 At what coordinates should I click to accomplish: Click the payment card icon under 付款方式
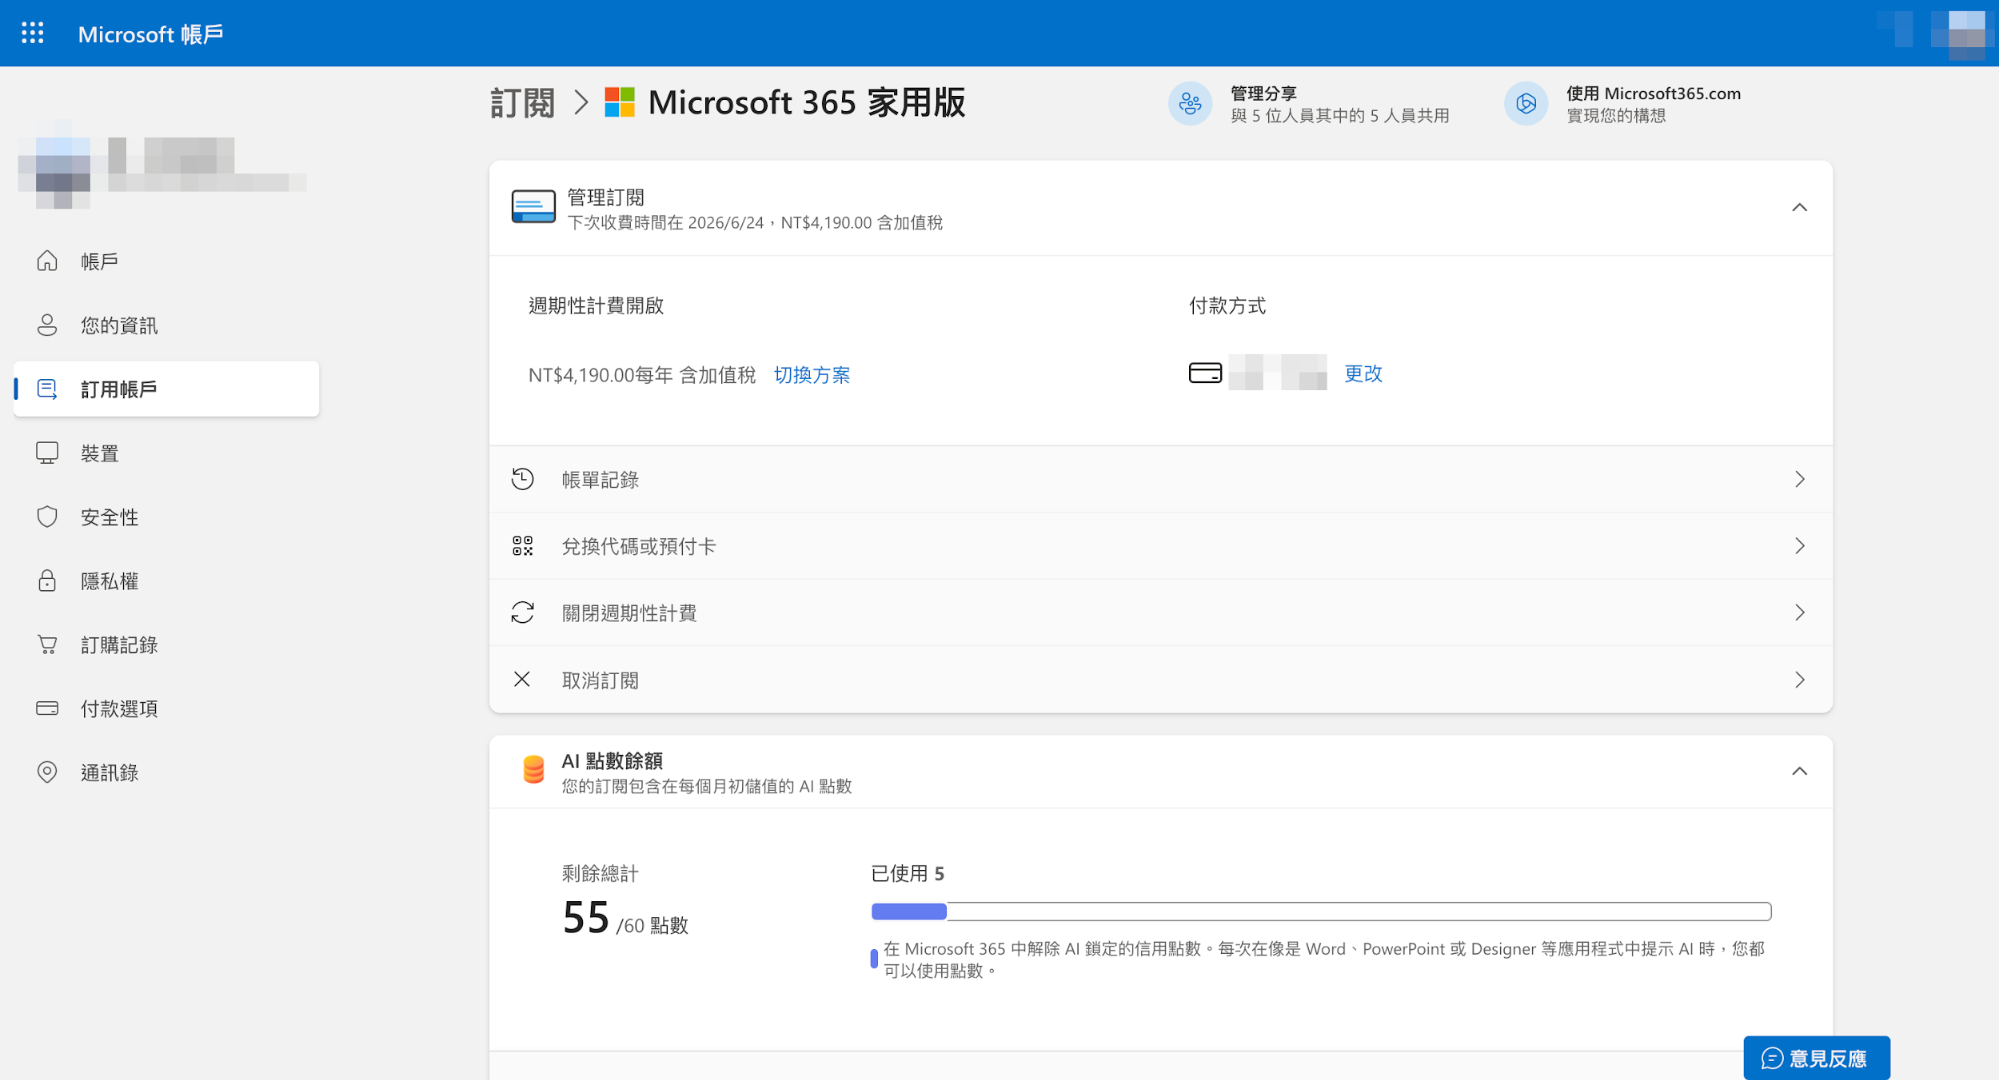(x=1205, y=373)
